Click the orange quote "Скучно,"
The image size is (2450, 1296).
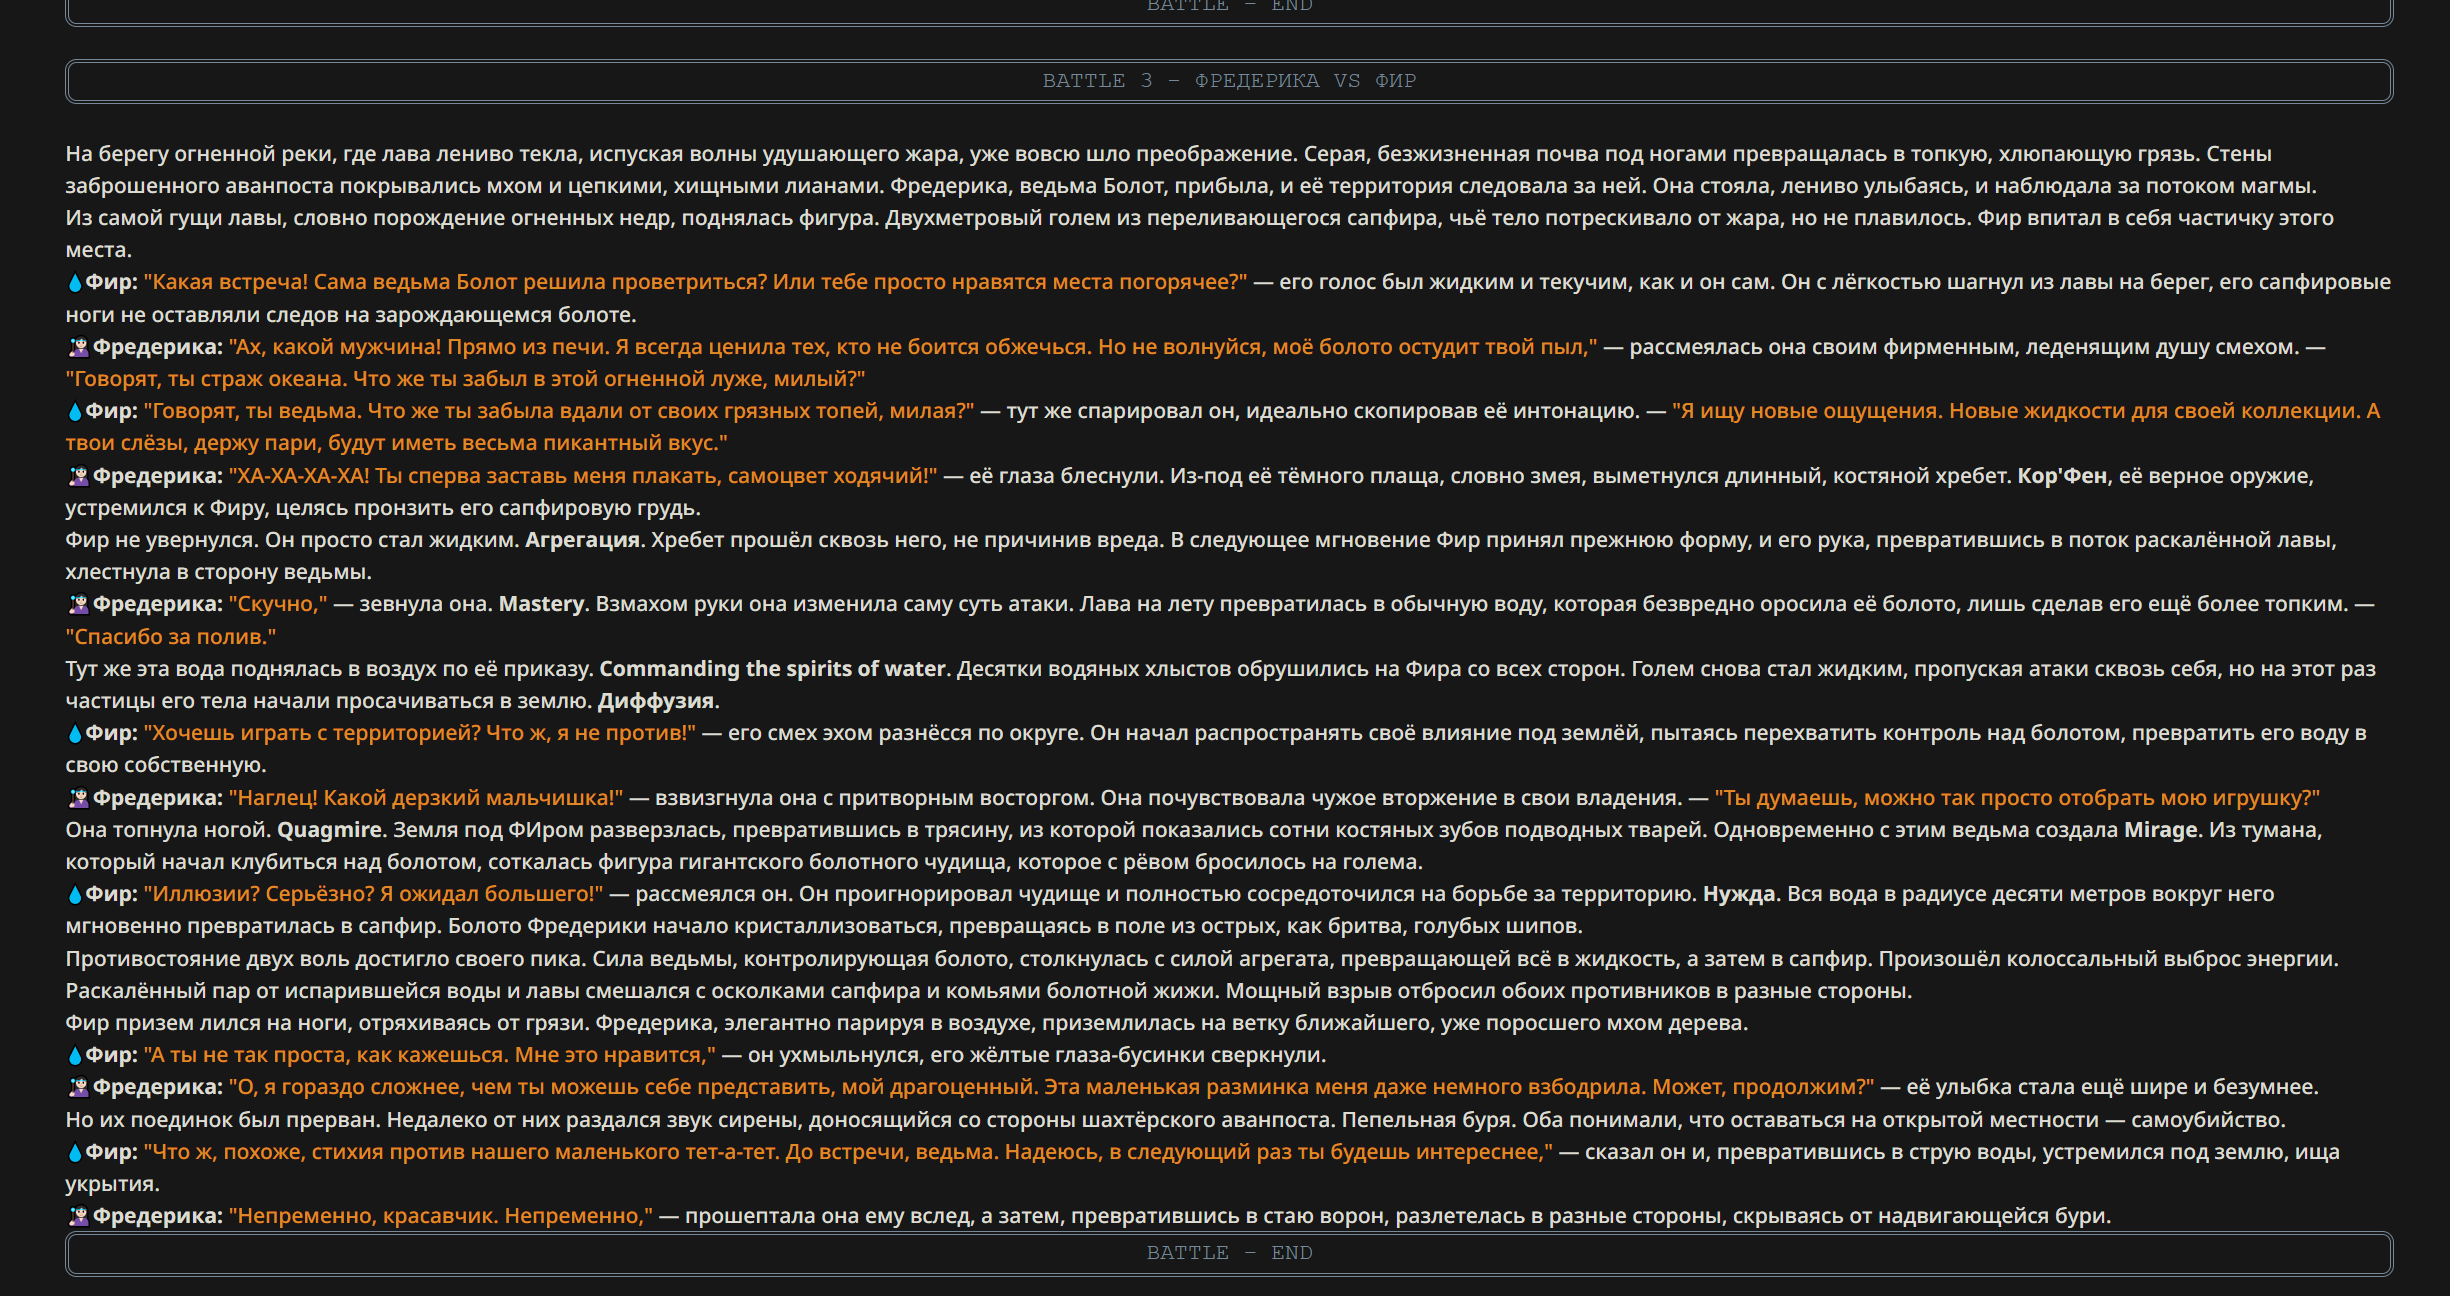tap(278, 604)
